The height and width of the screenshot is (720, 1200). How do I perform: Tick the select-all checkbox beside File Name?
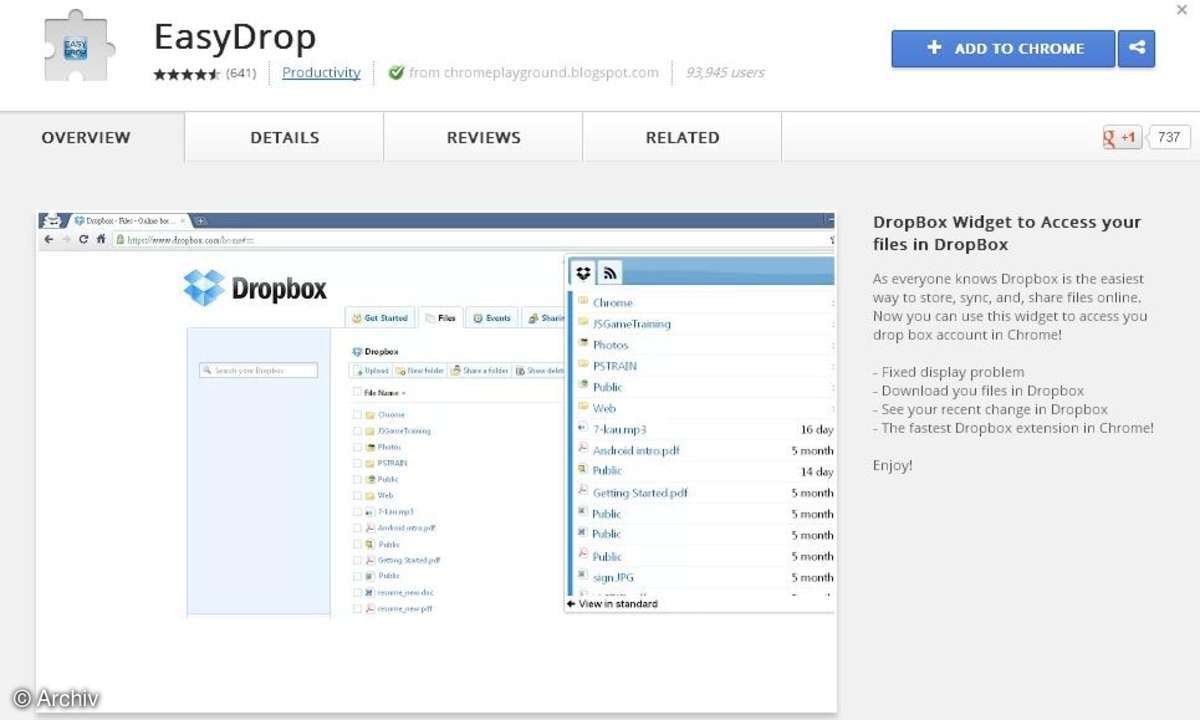tap(357, 393)
